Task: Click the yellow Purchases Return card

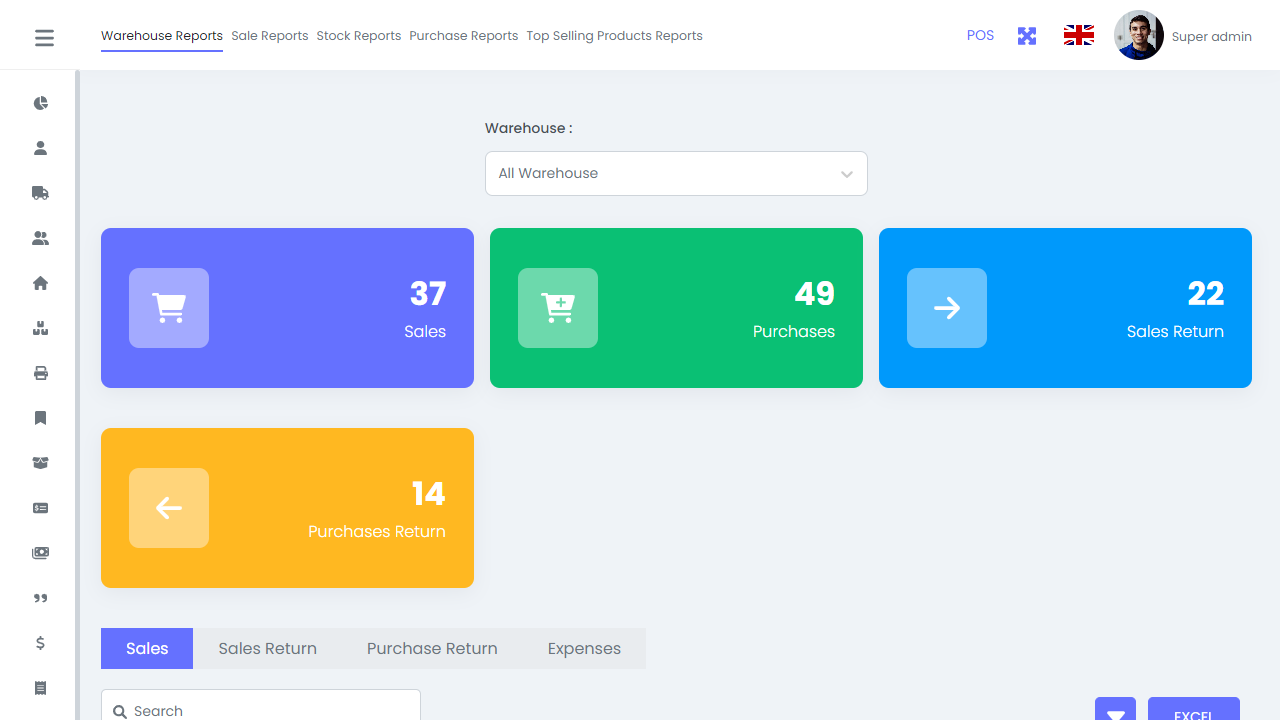Action: (287, 508)
